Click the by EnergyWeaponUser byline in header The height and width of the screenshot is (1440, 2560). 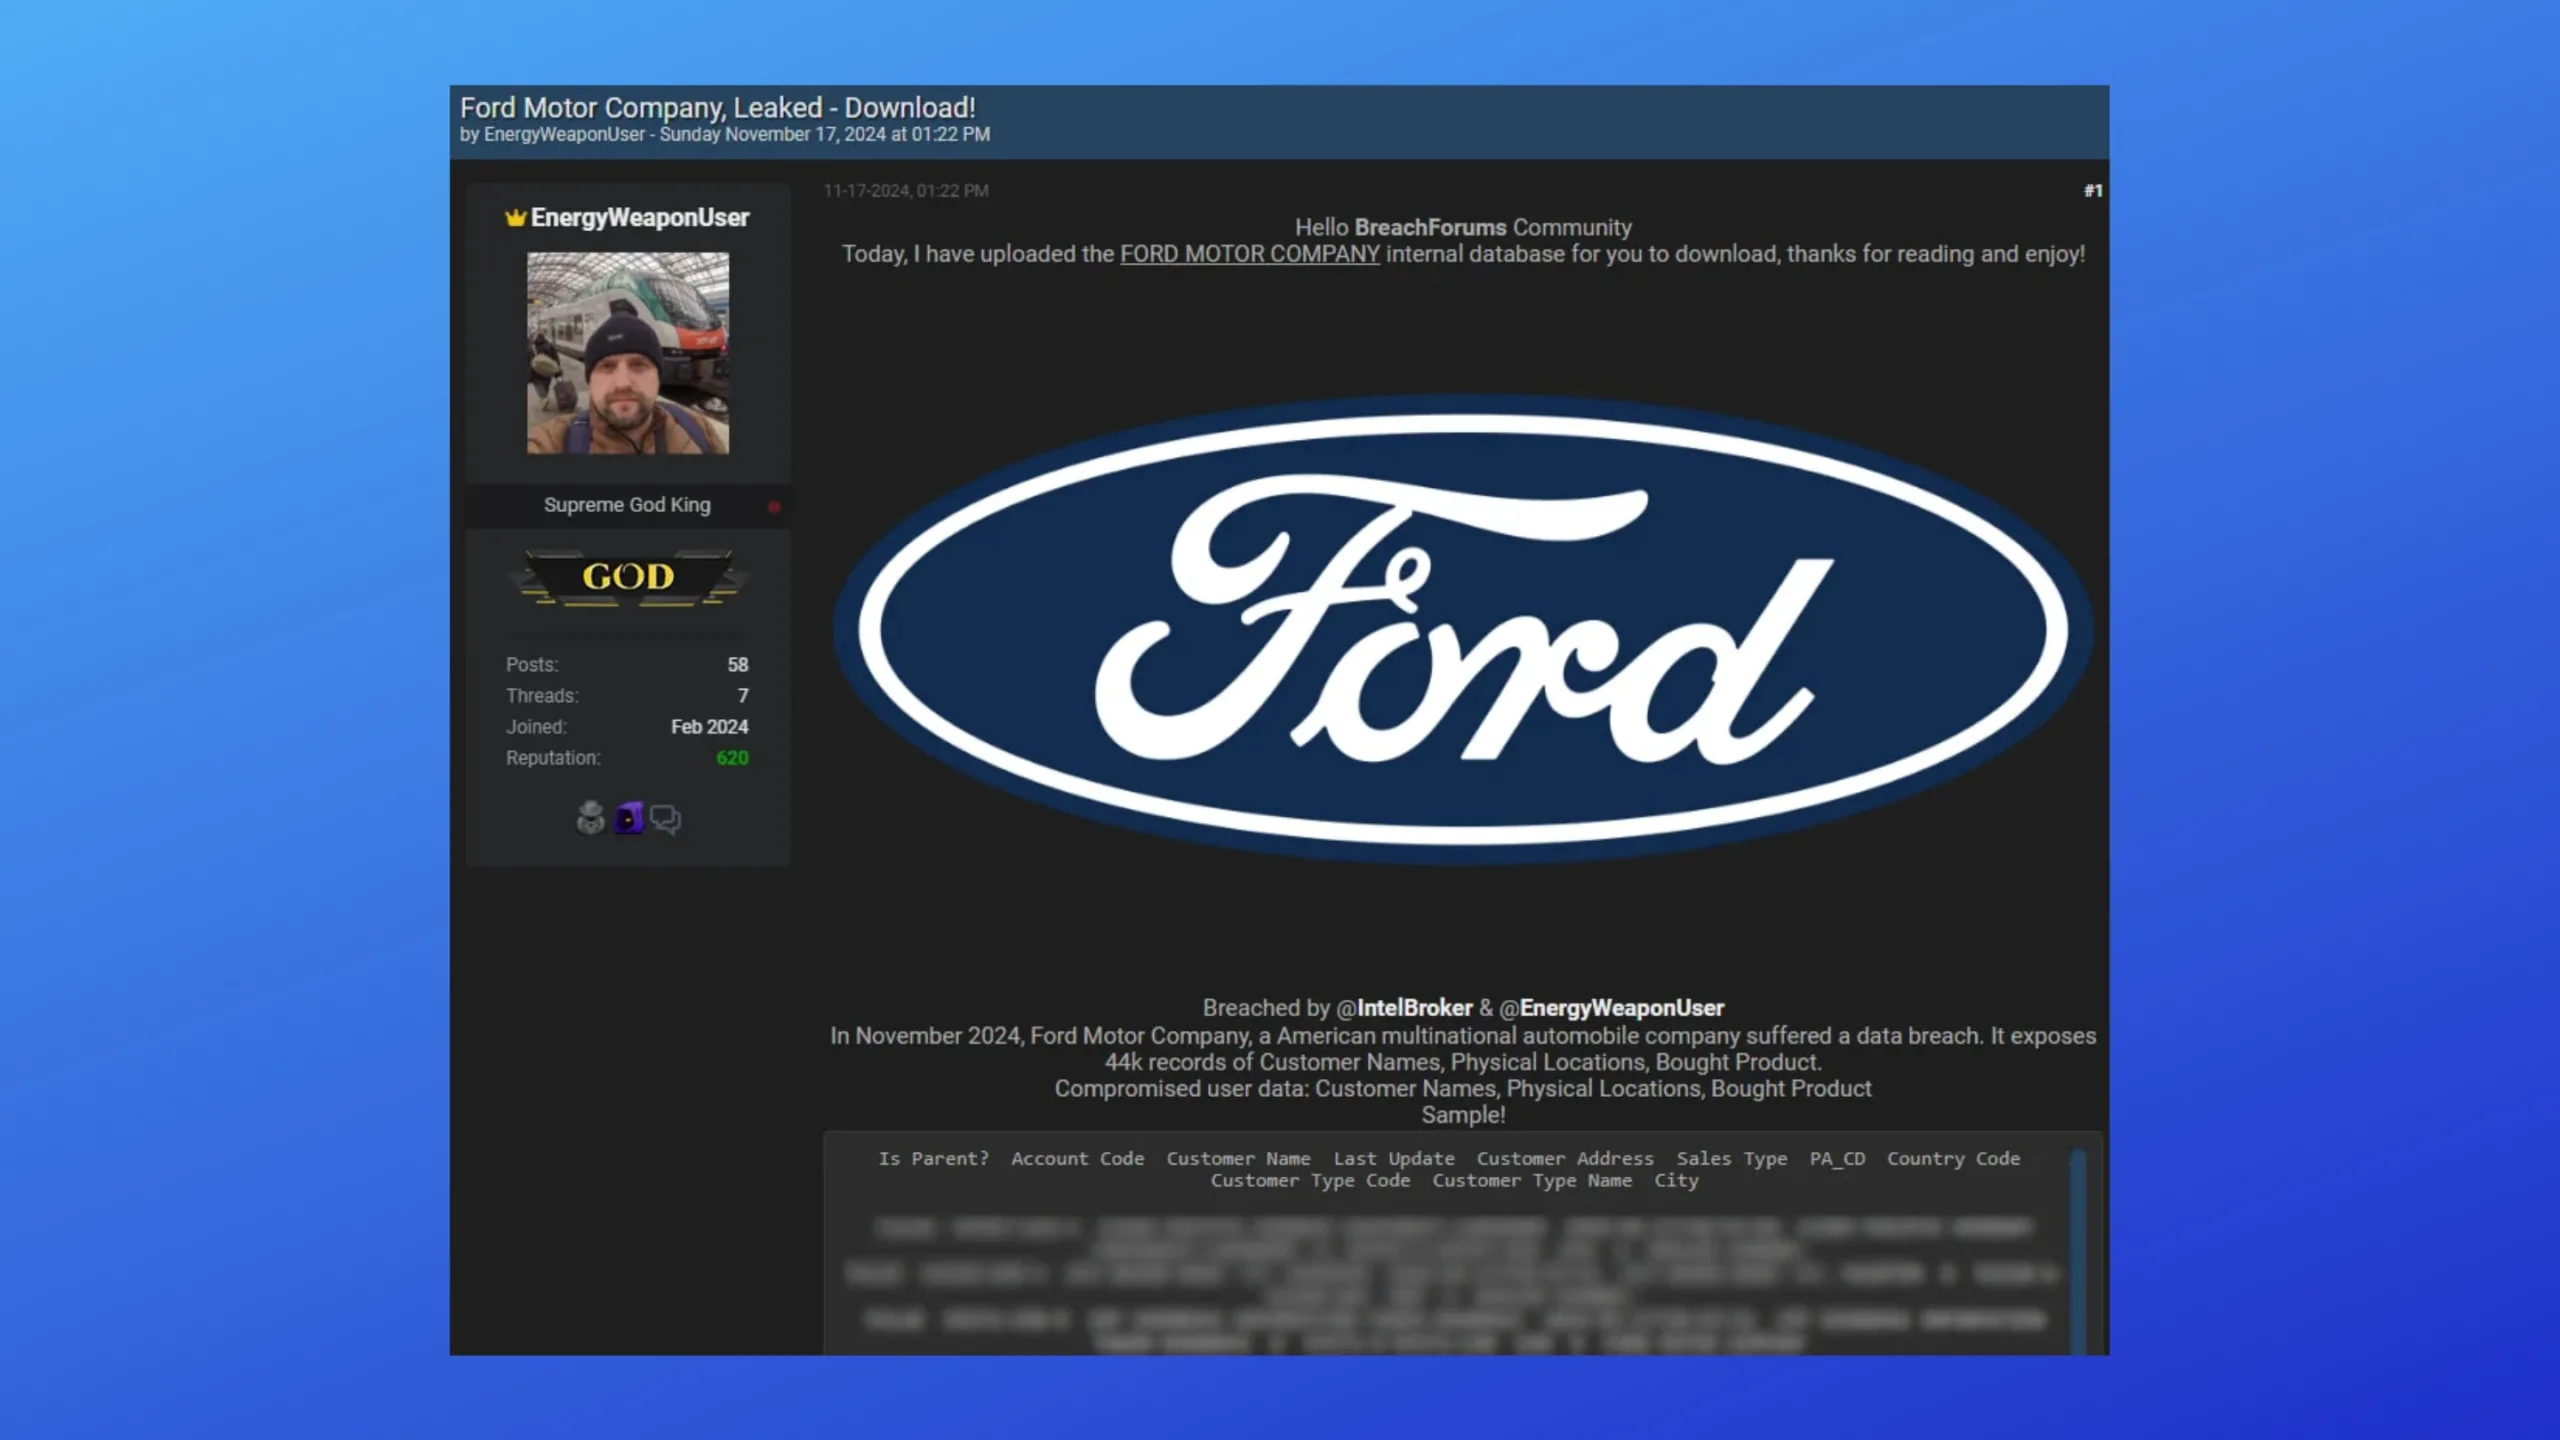click(x=552, y=134)
